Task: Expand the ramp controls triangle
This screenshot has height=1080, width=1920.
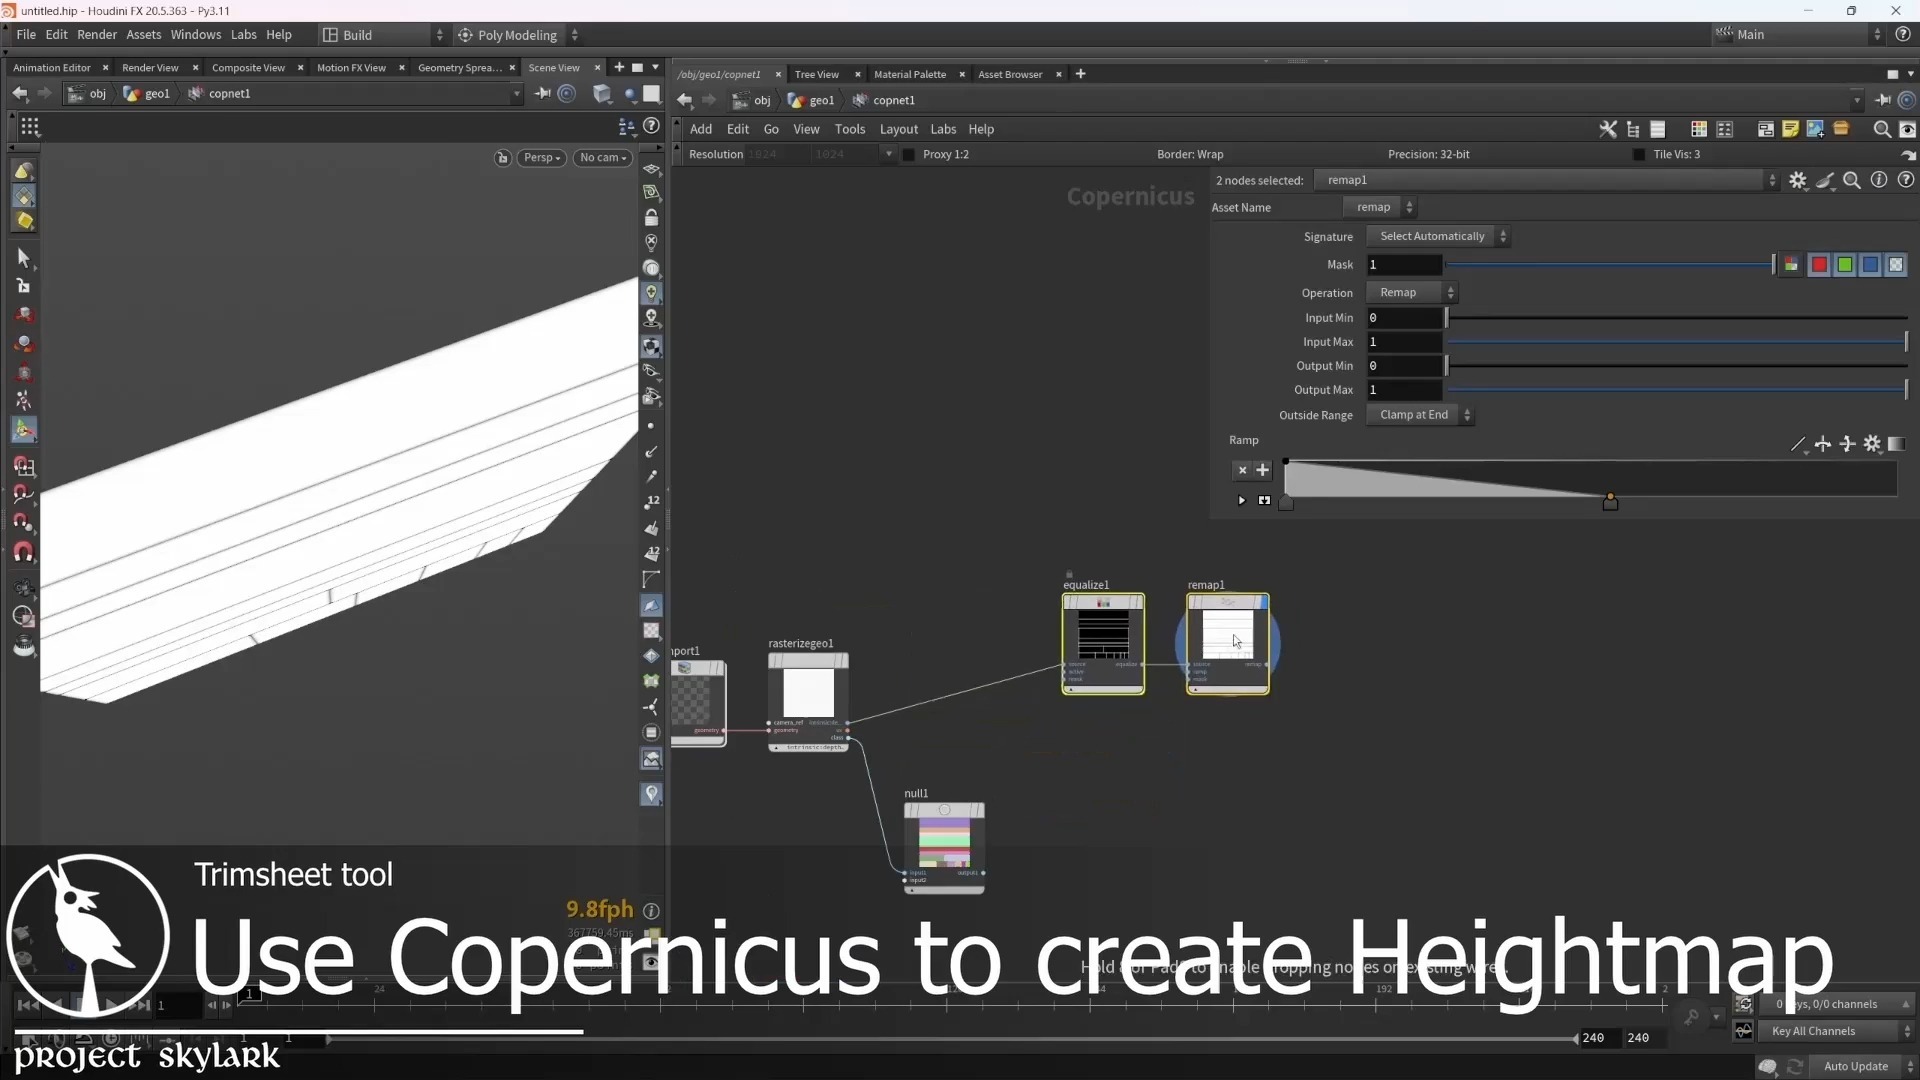Action: click(1242, 501)
